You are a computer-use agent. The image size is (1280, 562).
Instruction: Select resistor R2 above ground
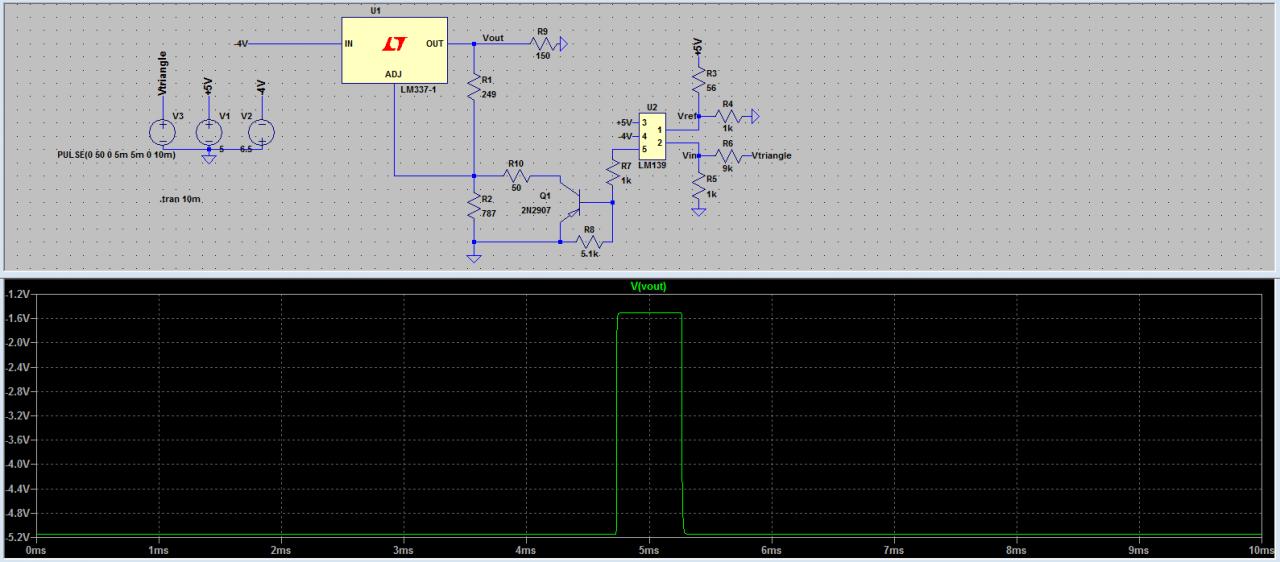click(x=474, y=207)
